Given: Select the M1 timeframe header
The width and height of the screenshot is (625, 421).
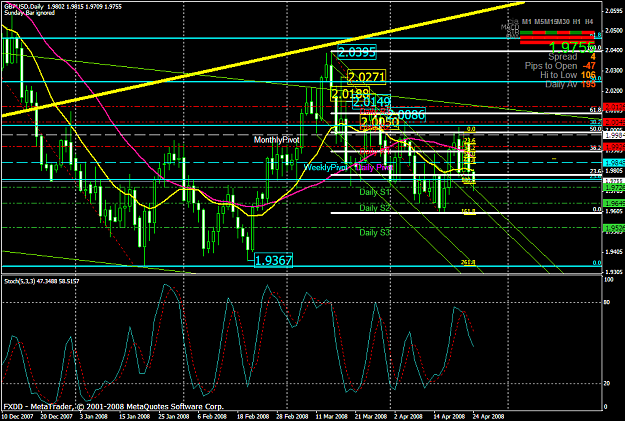Looking at the screenshot, I should pos(527,22).
